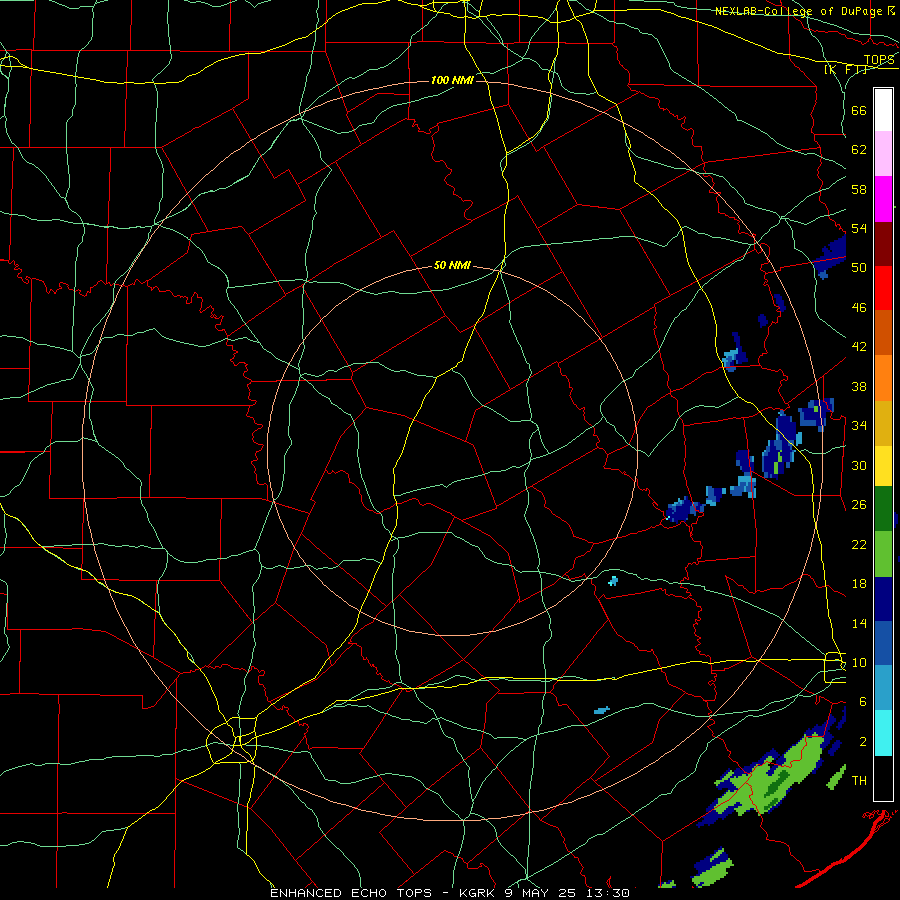The width and height of the screenshot is (900, 900).
Task: Click the "13:30" timestamp
Action: tap(607, 893)
